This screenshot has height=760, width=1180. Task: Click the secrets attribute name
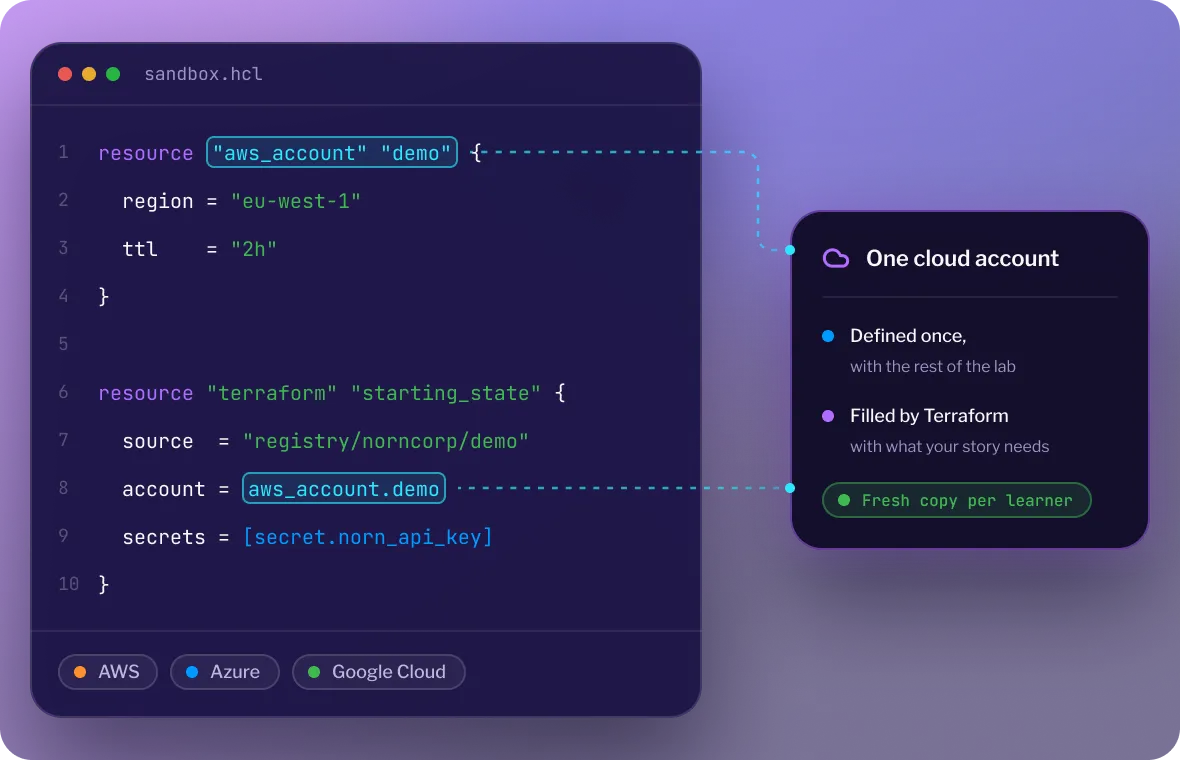pyautogui.click(x=163, y=537)
